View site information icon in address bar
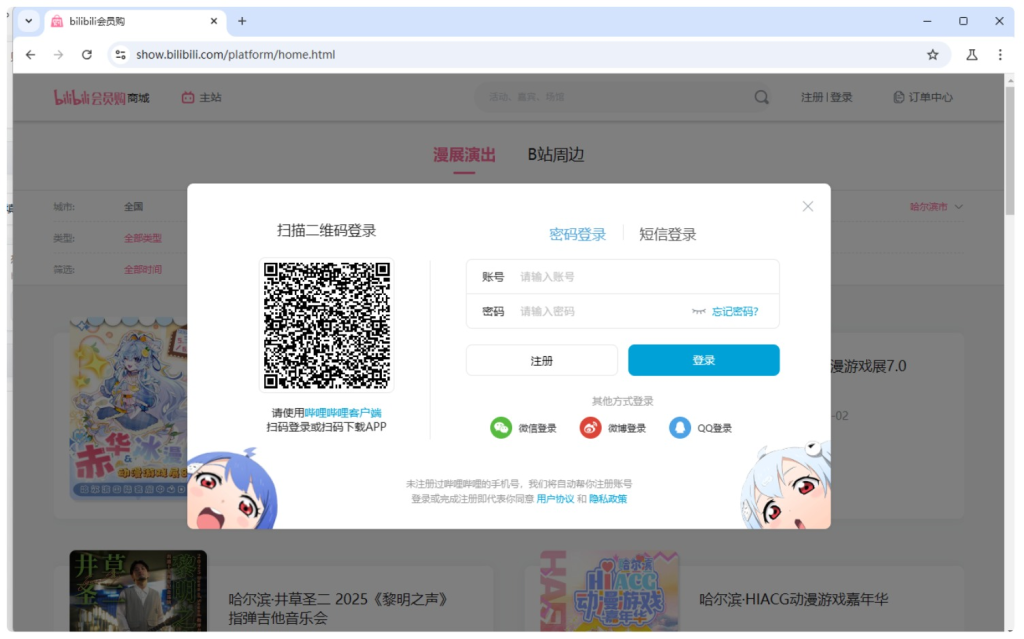Viewport: 1024px width, 639px height. (120, 55)
